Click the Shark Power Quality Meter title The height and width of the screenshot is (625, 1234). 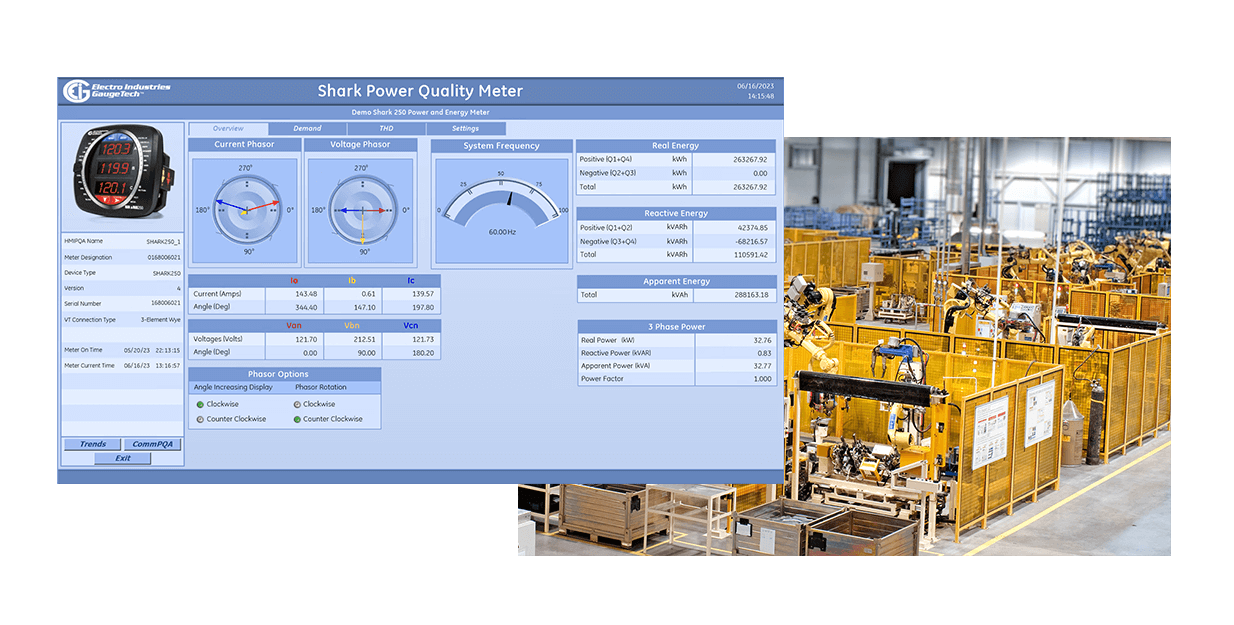(420, 91)
